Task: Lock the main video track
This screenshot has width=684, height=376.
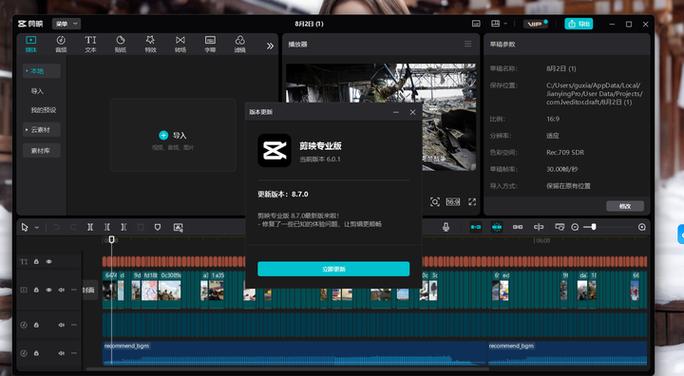Action: tap(36, 290)
